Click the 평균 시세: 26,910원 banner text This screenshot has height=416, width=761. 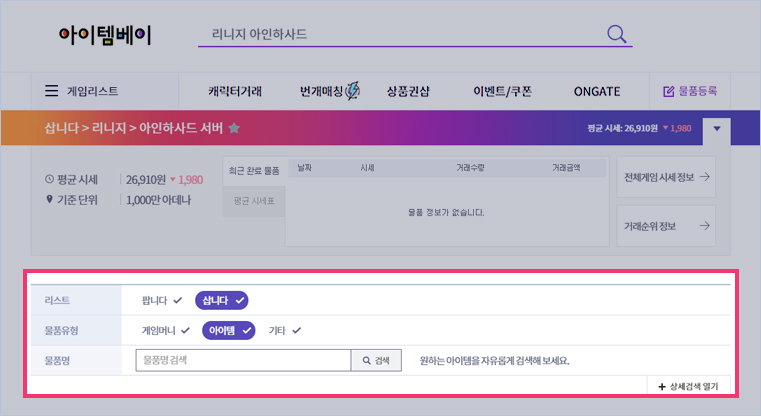click(x=622, y=128)
